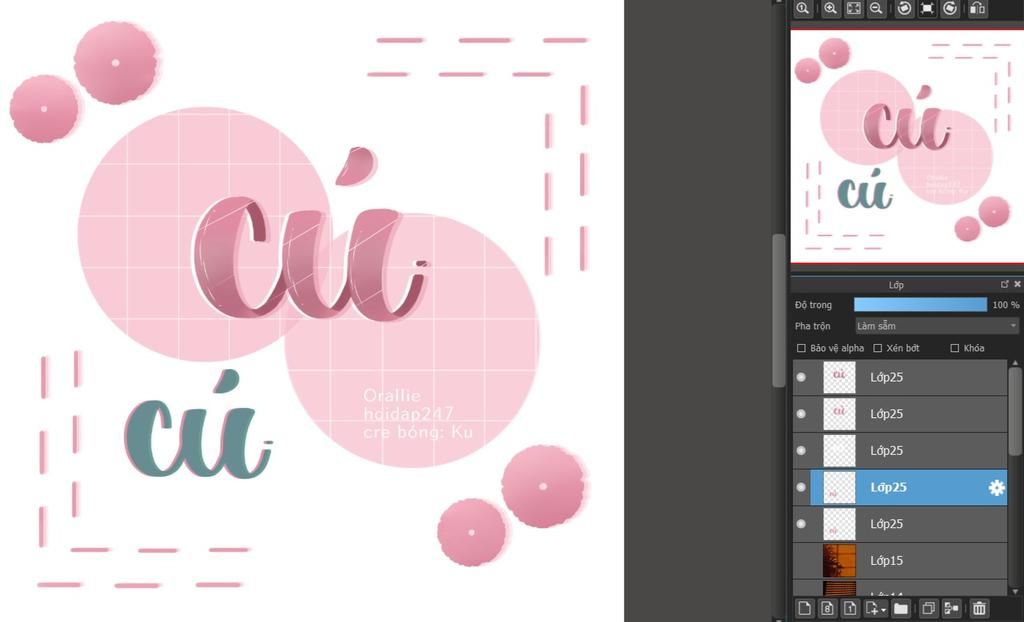This screenshot has width=1024, height=622.
Task: Click the layer list scroll down arrow
Action: (1016, 591)
